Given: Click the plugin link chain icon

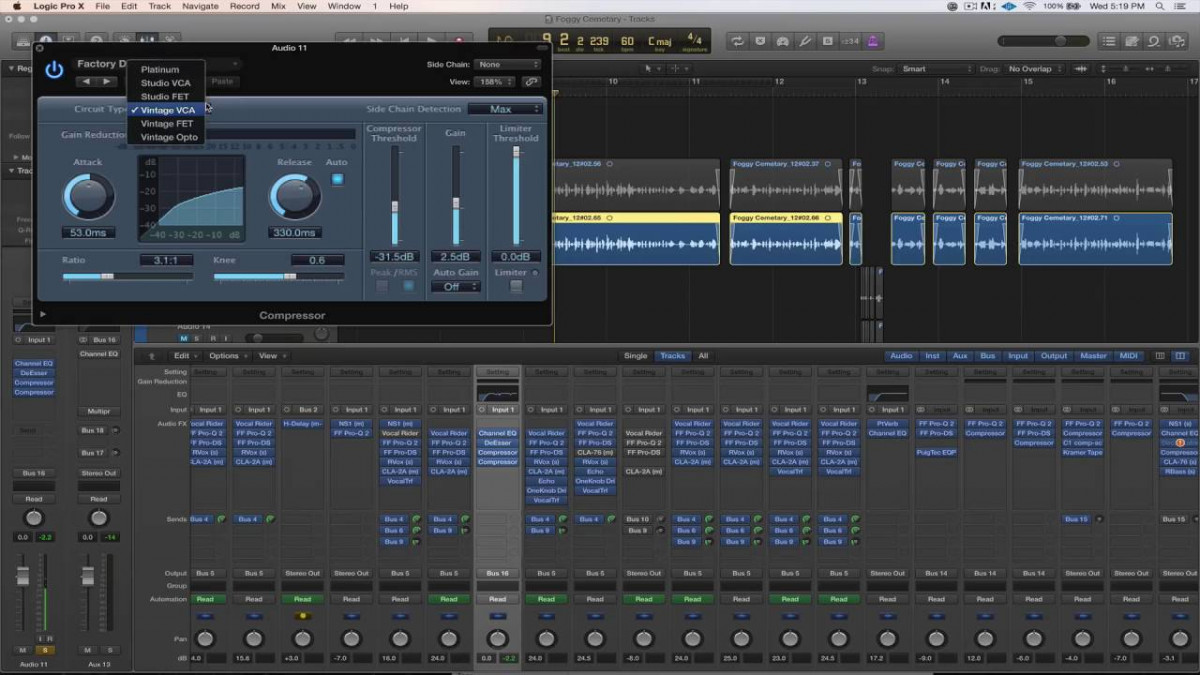Looking at the screenshot, I should (x=532, y=82).
